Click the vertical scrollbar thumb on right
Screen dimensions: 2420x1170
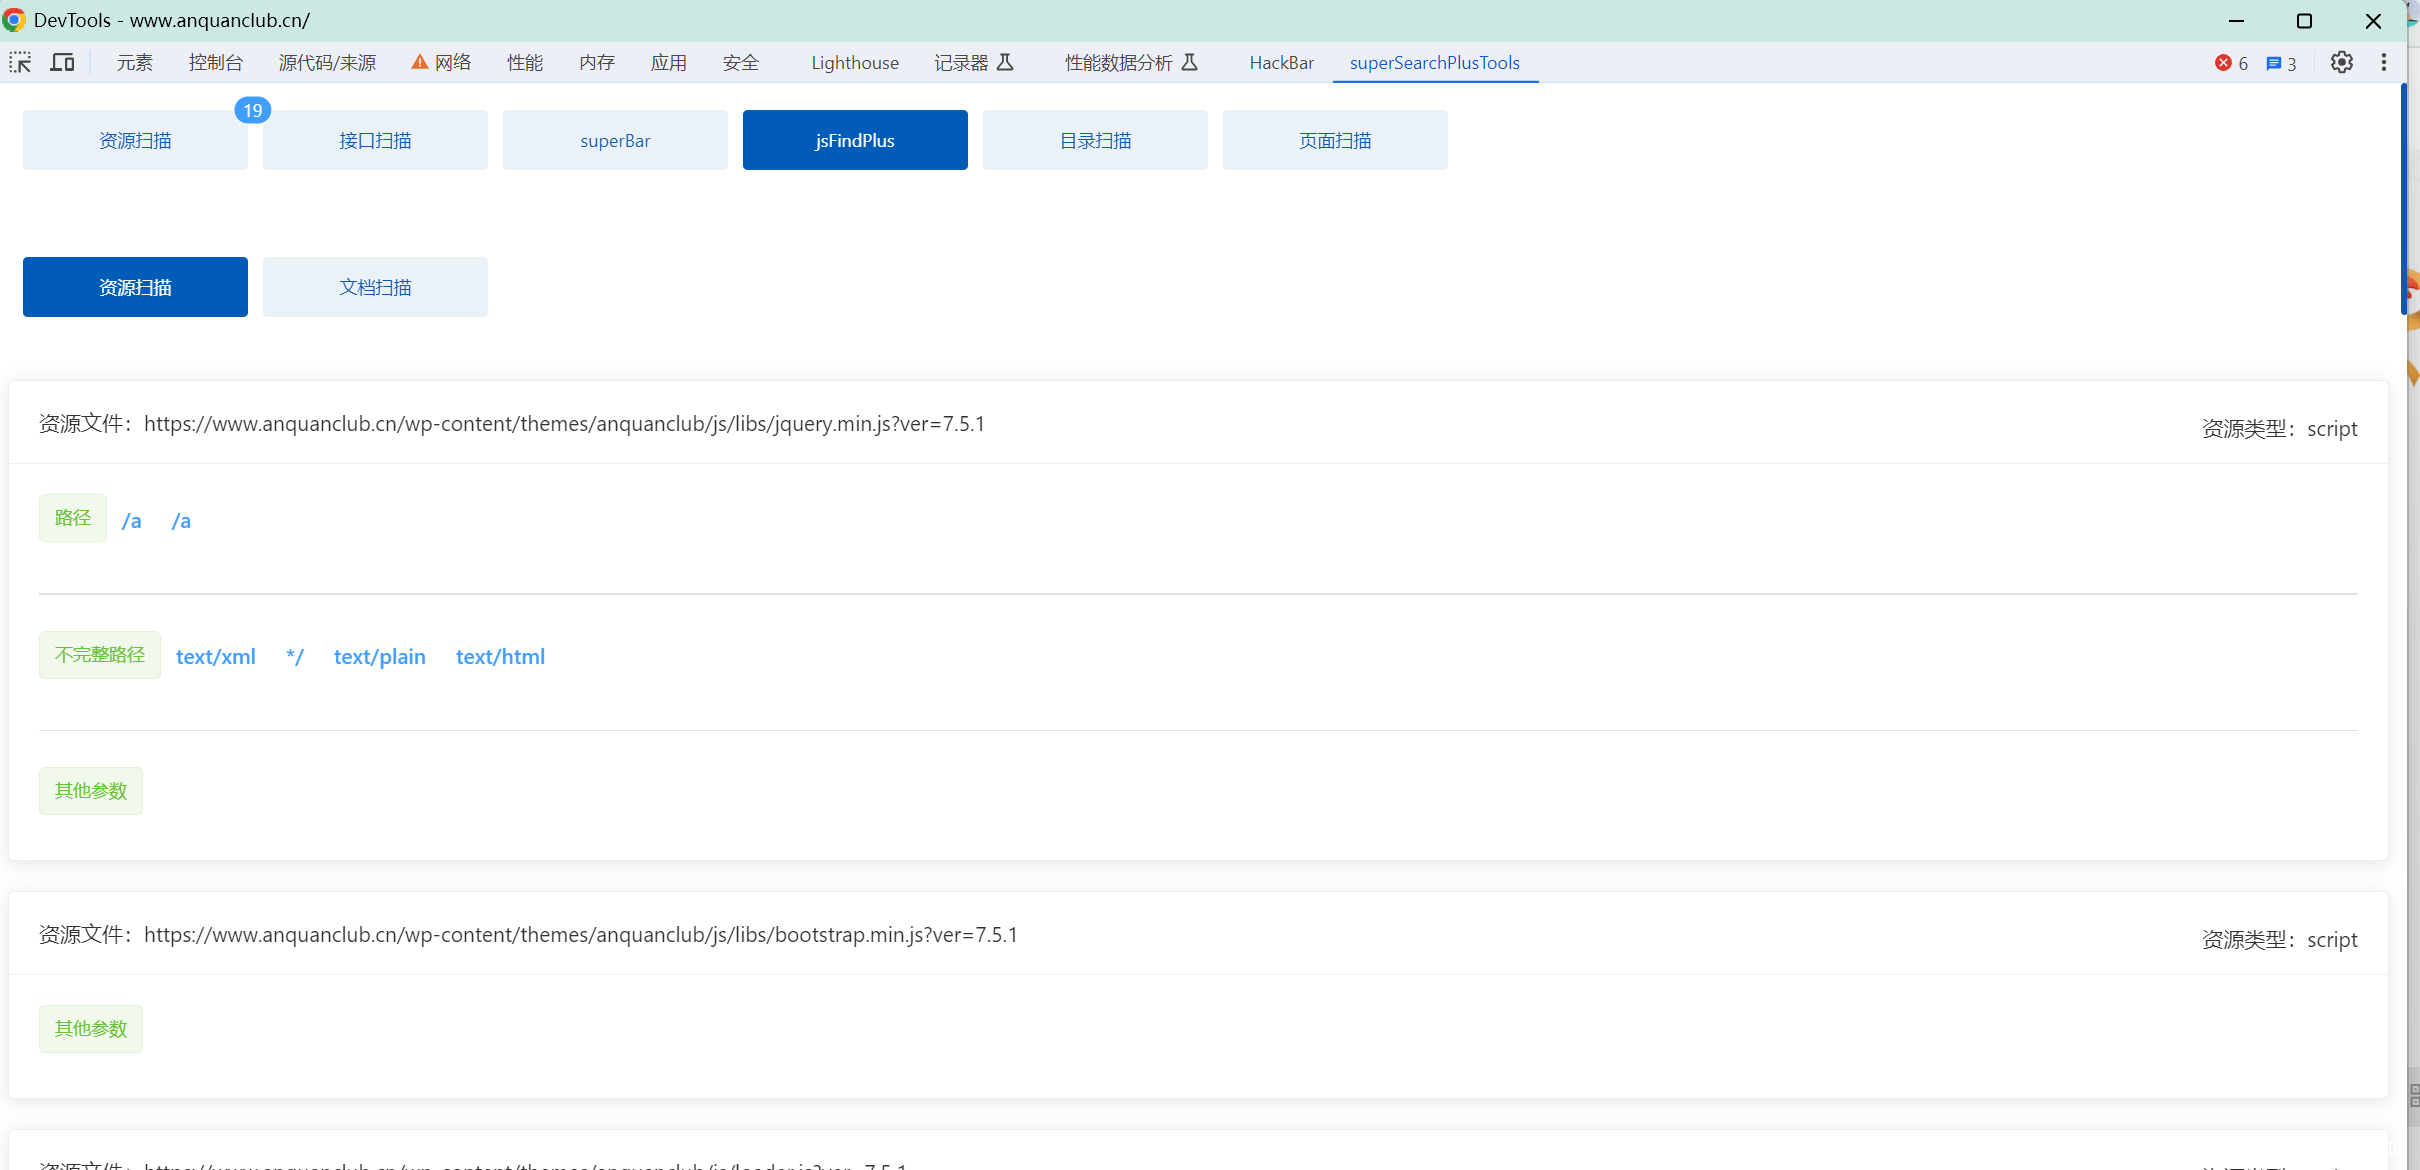click(x=2403, y=200)
